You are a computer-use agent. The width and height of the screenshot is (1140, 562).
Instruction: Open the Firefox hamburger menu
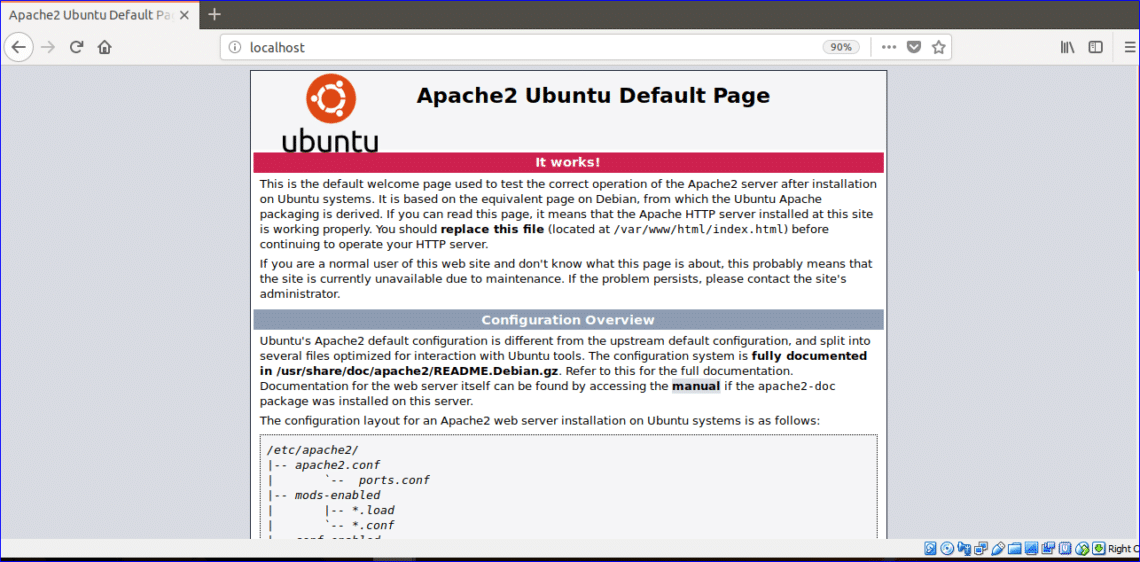click(1130, 47)
